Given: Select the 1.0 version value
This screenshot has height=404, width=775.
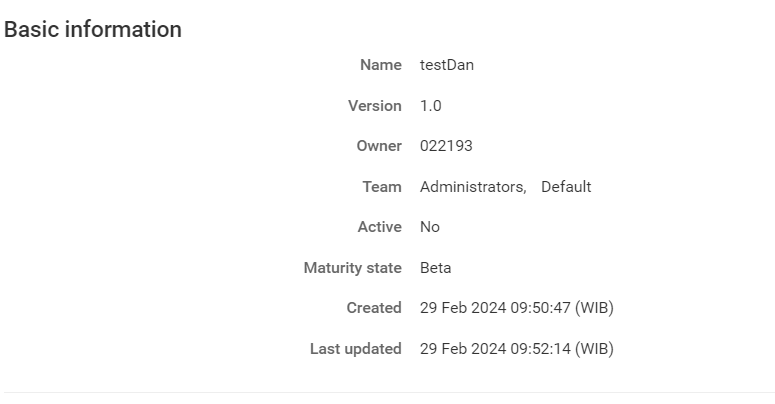Looking at the screenshot, I should click(x=431, y=106).
